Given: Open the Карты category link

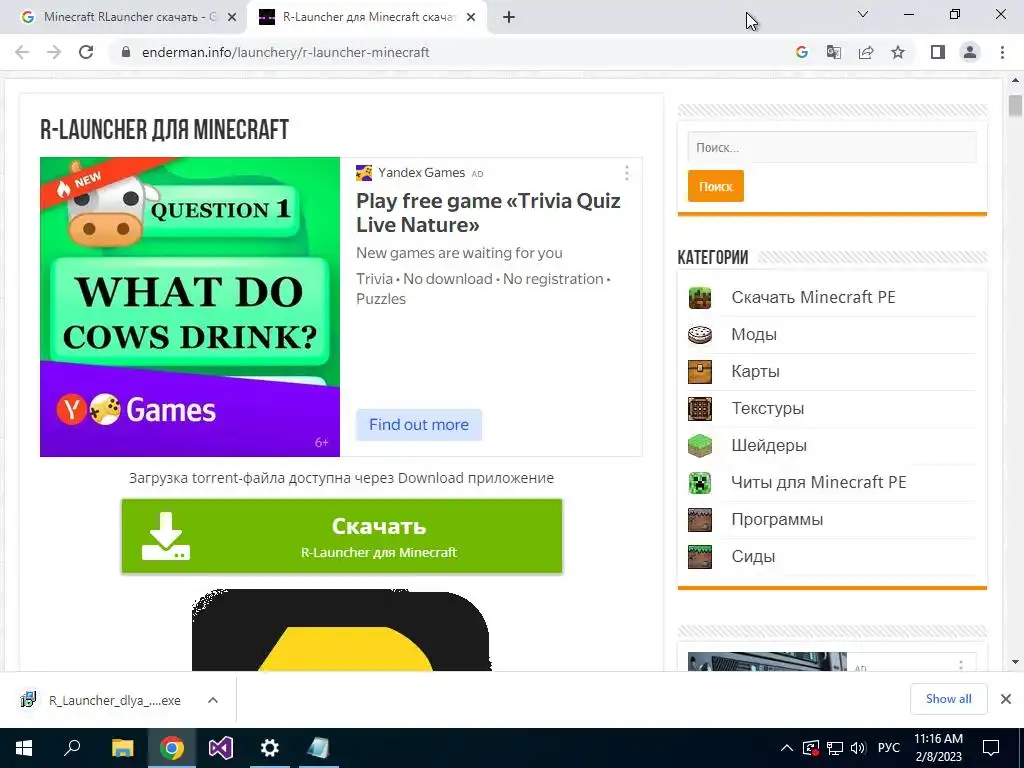Looking at the screenshot, I should tap(755, 372).
